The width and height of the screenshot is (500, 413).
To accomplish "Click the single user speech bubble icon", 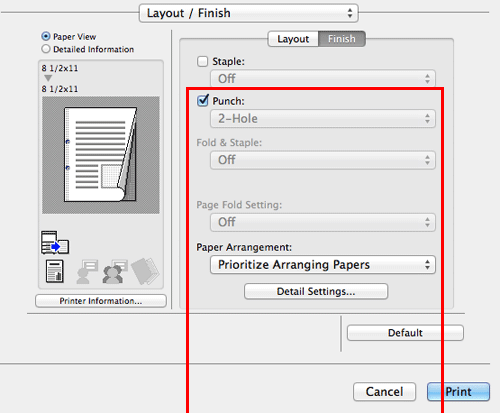I will (x=87, y=271).
